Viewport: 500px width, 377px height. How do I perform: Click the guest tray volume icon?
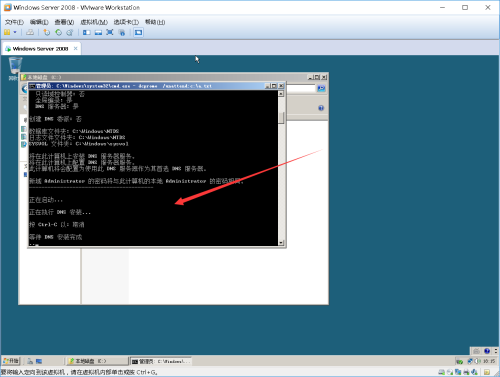[x=478, y=361]
